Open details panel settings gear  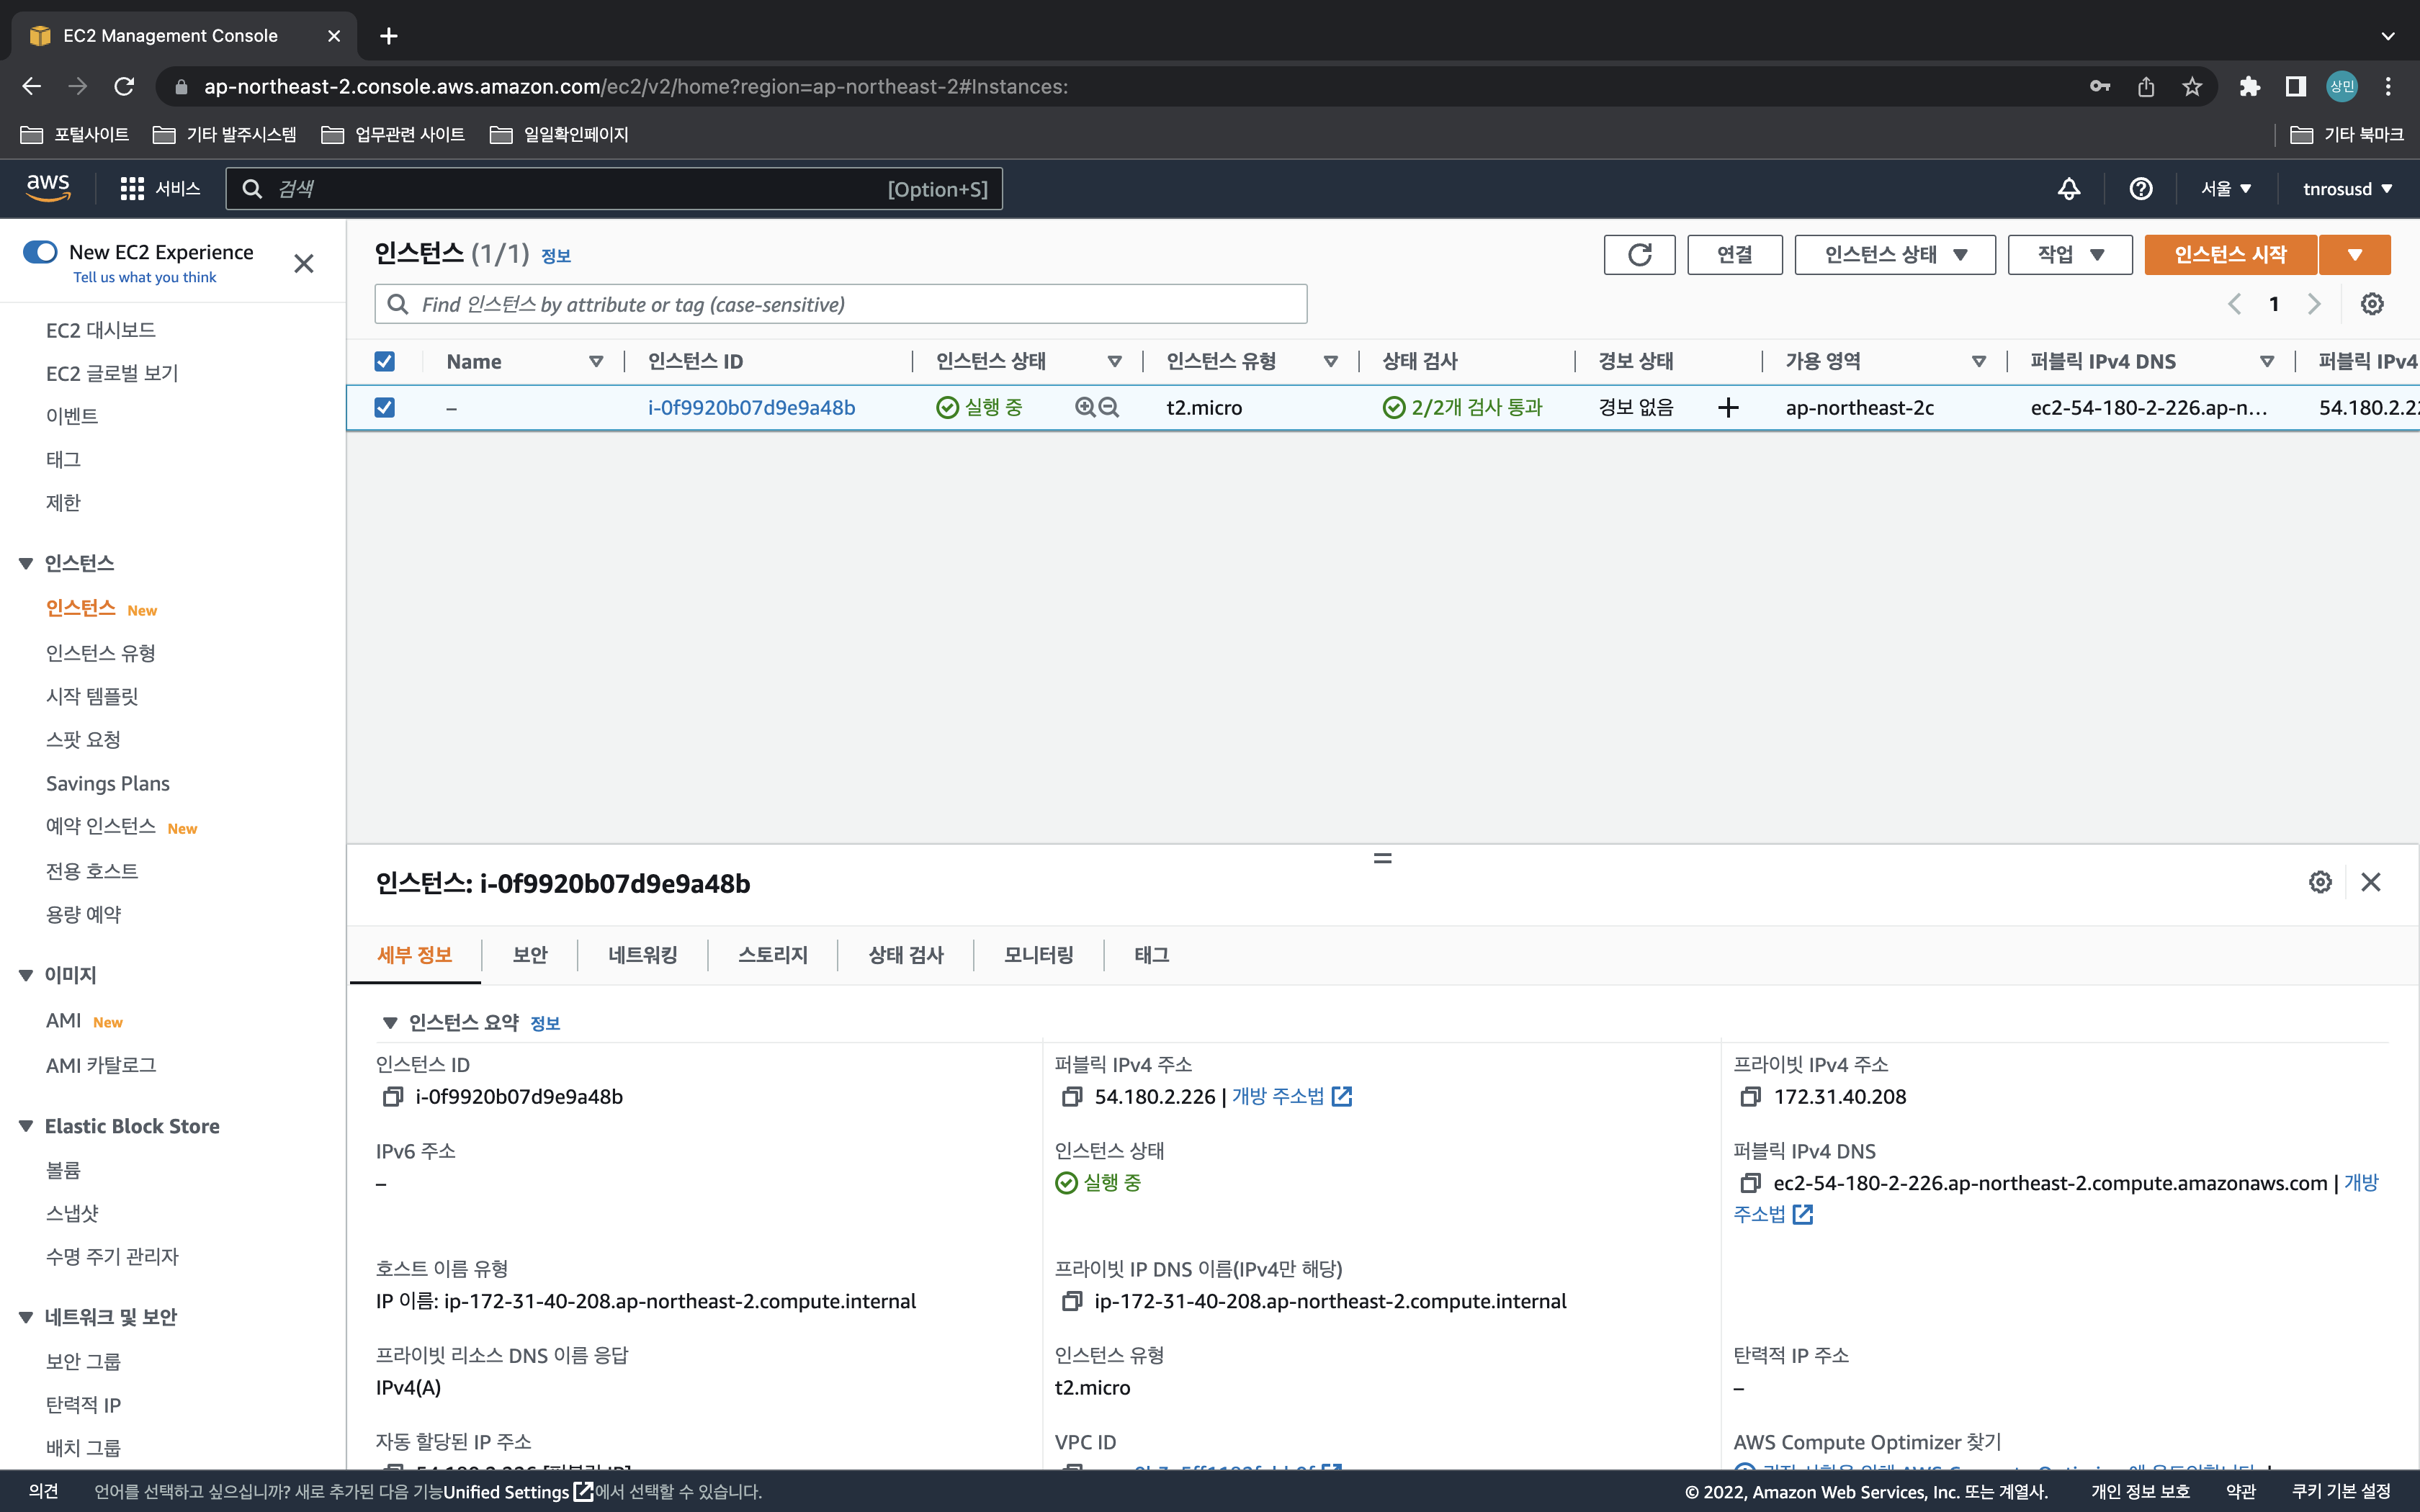(x=2320, y=882)
